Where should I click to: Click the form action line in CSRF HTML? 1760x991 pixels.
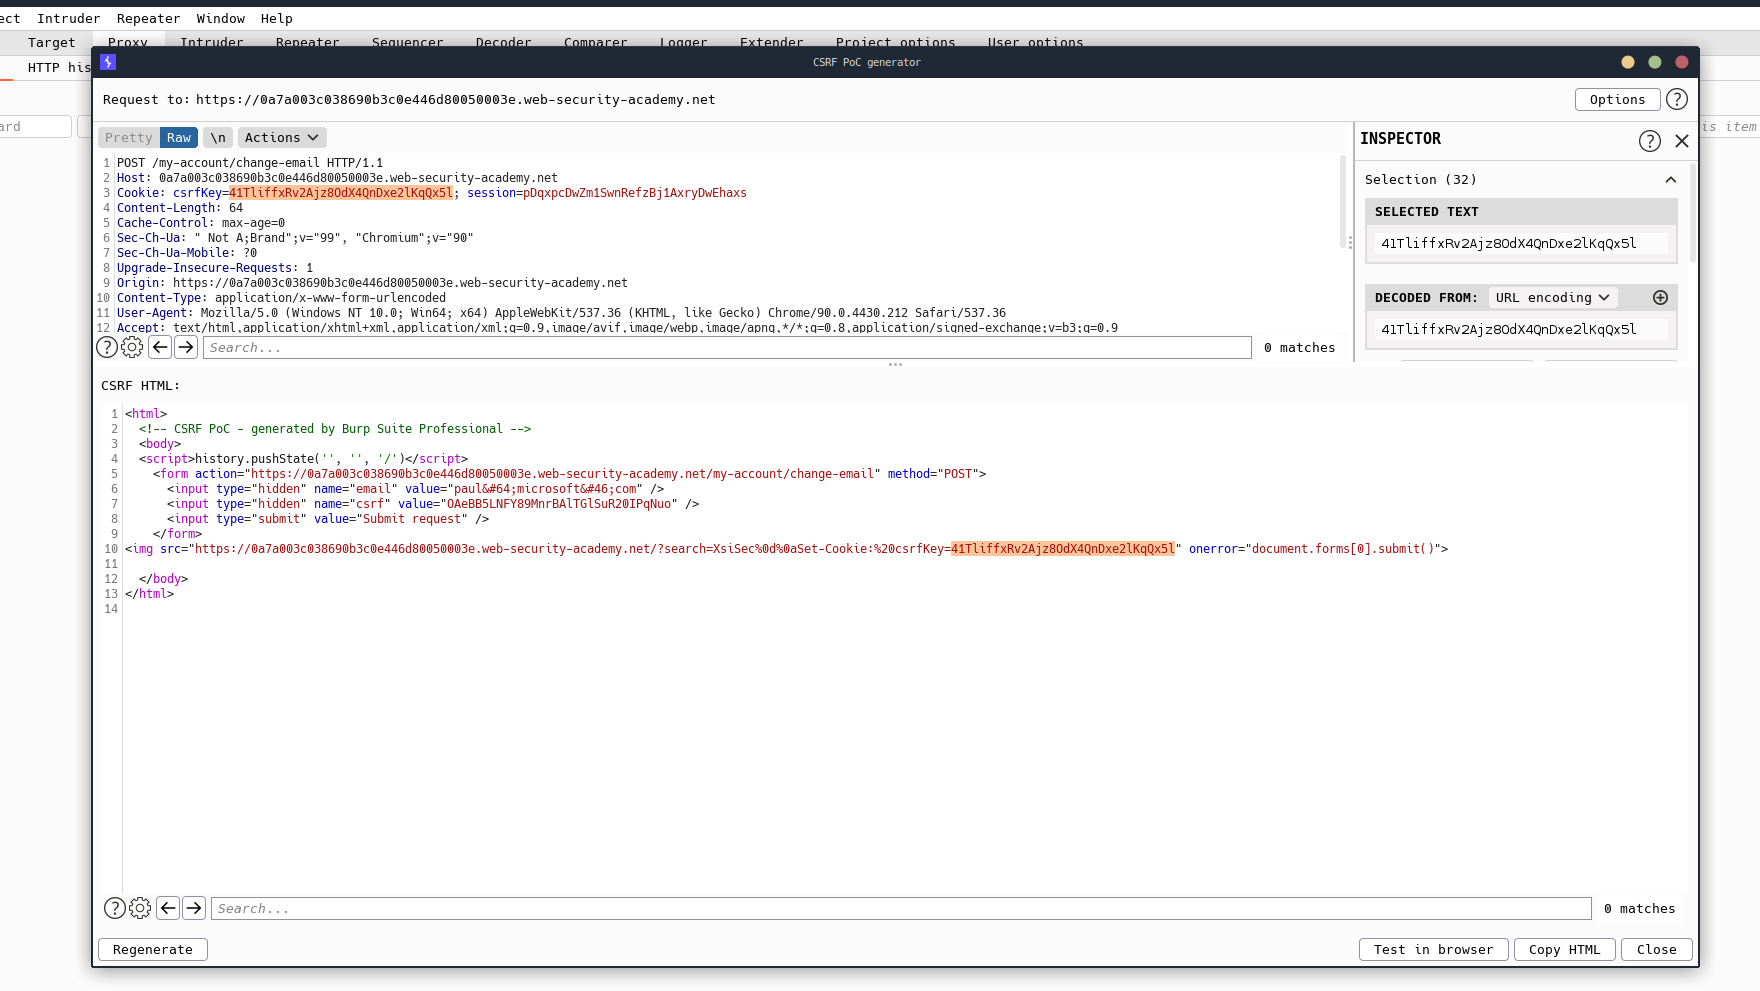click(569, 474)
